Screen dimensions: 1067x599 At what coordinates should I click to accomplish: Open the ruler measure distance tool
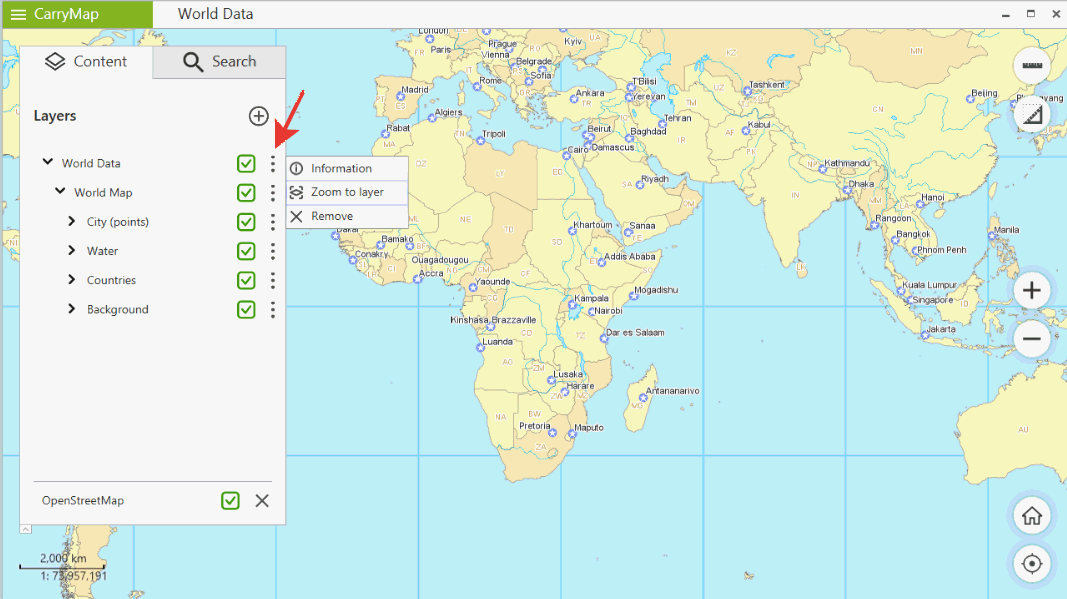point(1032,66)
